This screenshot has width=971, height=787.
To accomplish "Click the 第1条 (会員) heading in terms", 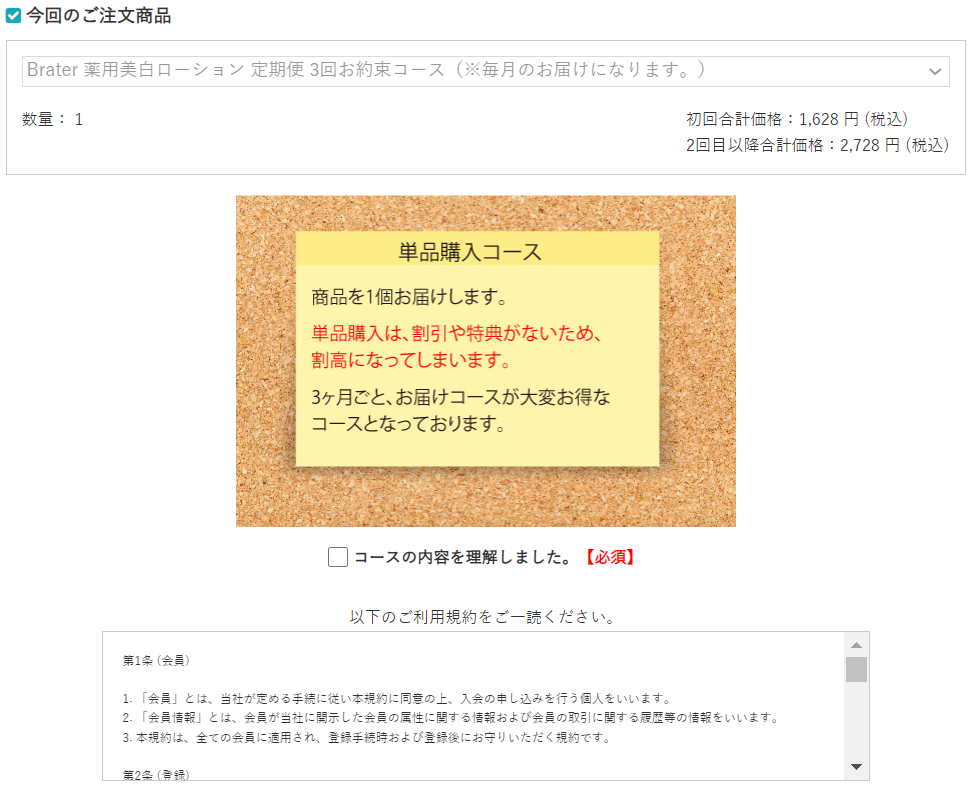I will tap(156, 660).
